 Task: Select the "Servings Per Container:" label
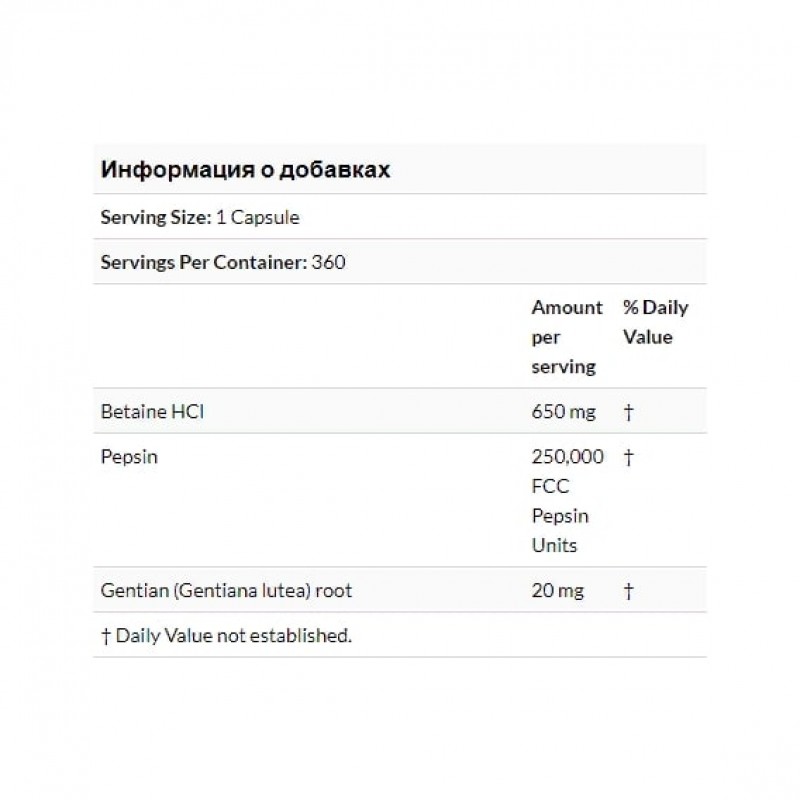click(x=204, y=262)
